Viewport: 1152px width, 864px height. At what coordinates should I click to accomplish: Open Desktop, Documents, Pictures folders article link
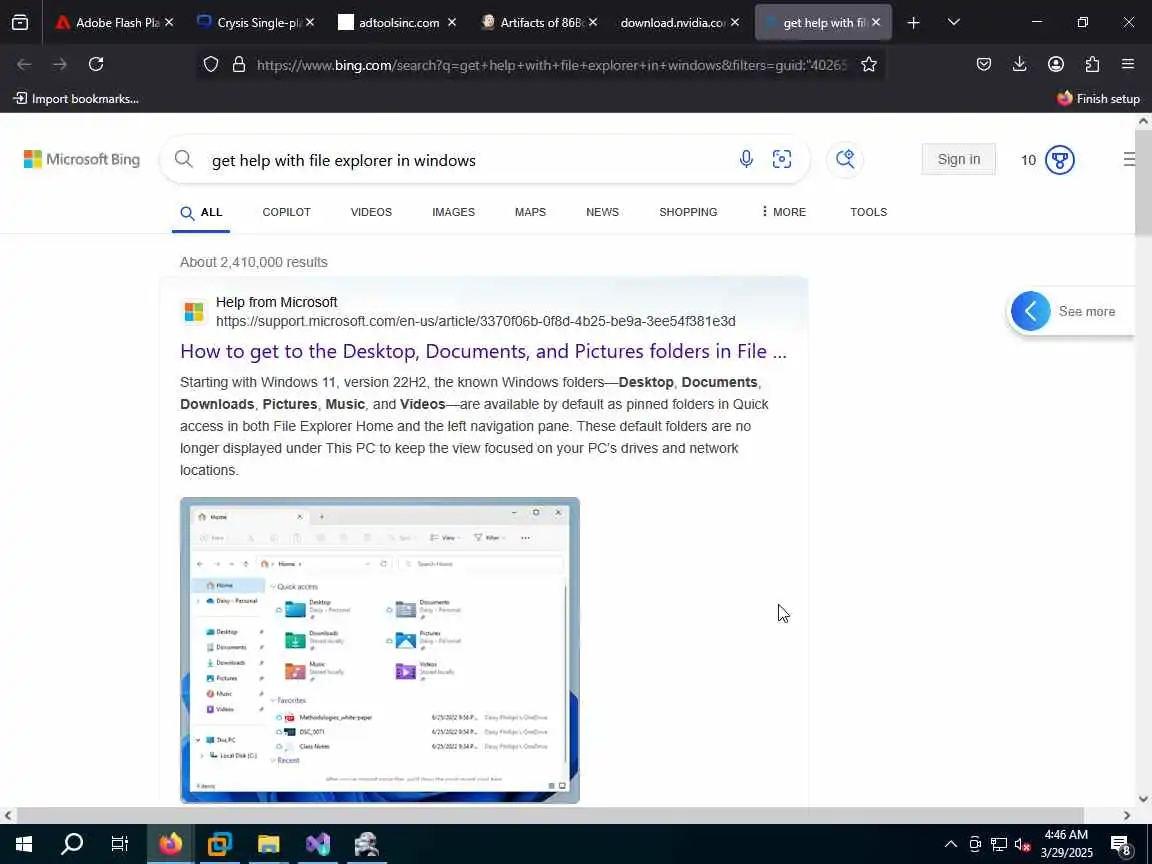483,351
